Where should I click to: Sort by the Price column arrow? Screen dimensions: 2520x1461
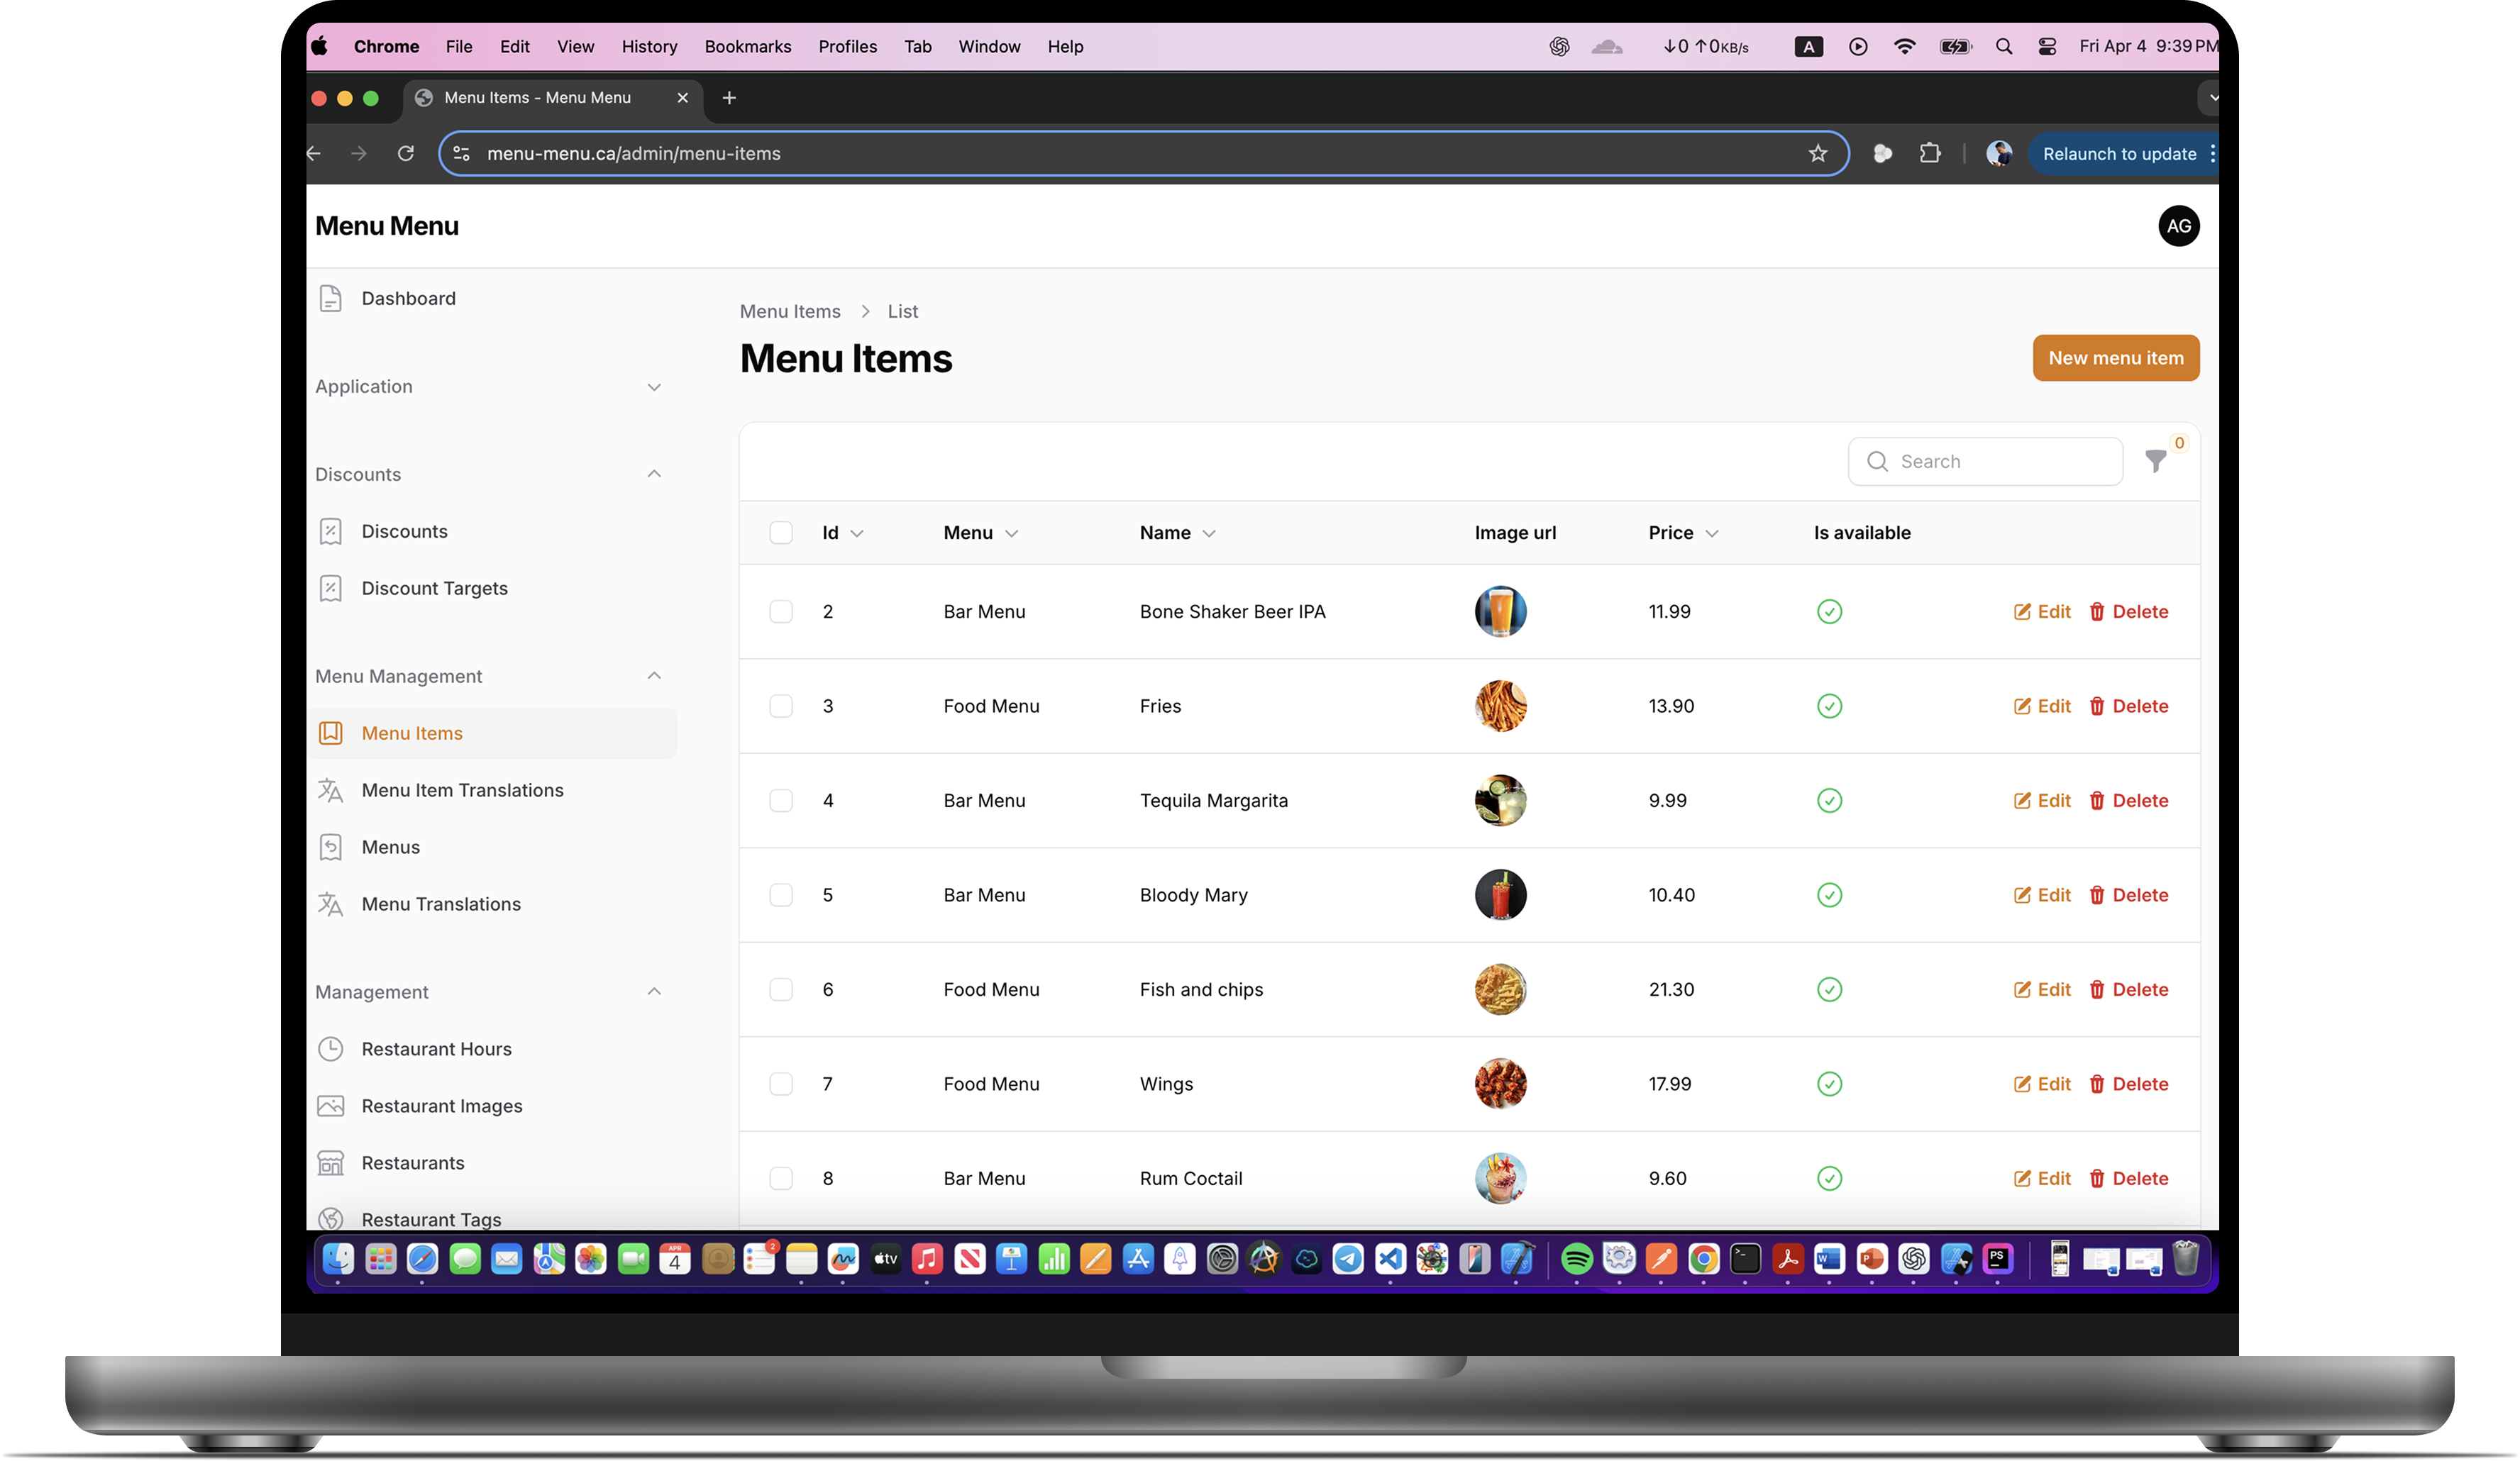(1712, 534)
